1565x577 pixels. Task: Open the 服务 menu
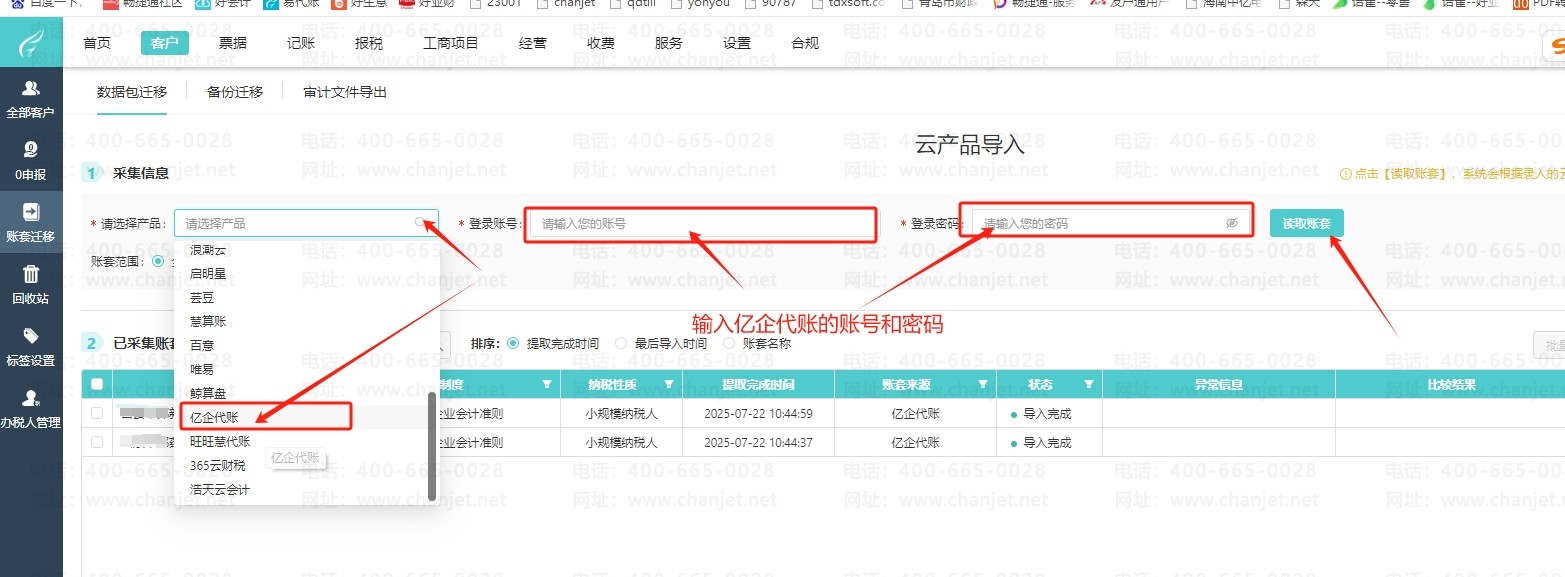[x=669, y=43]
